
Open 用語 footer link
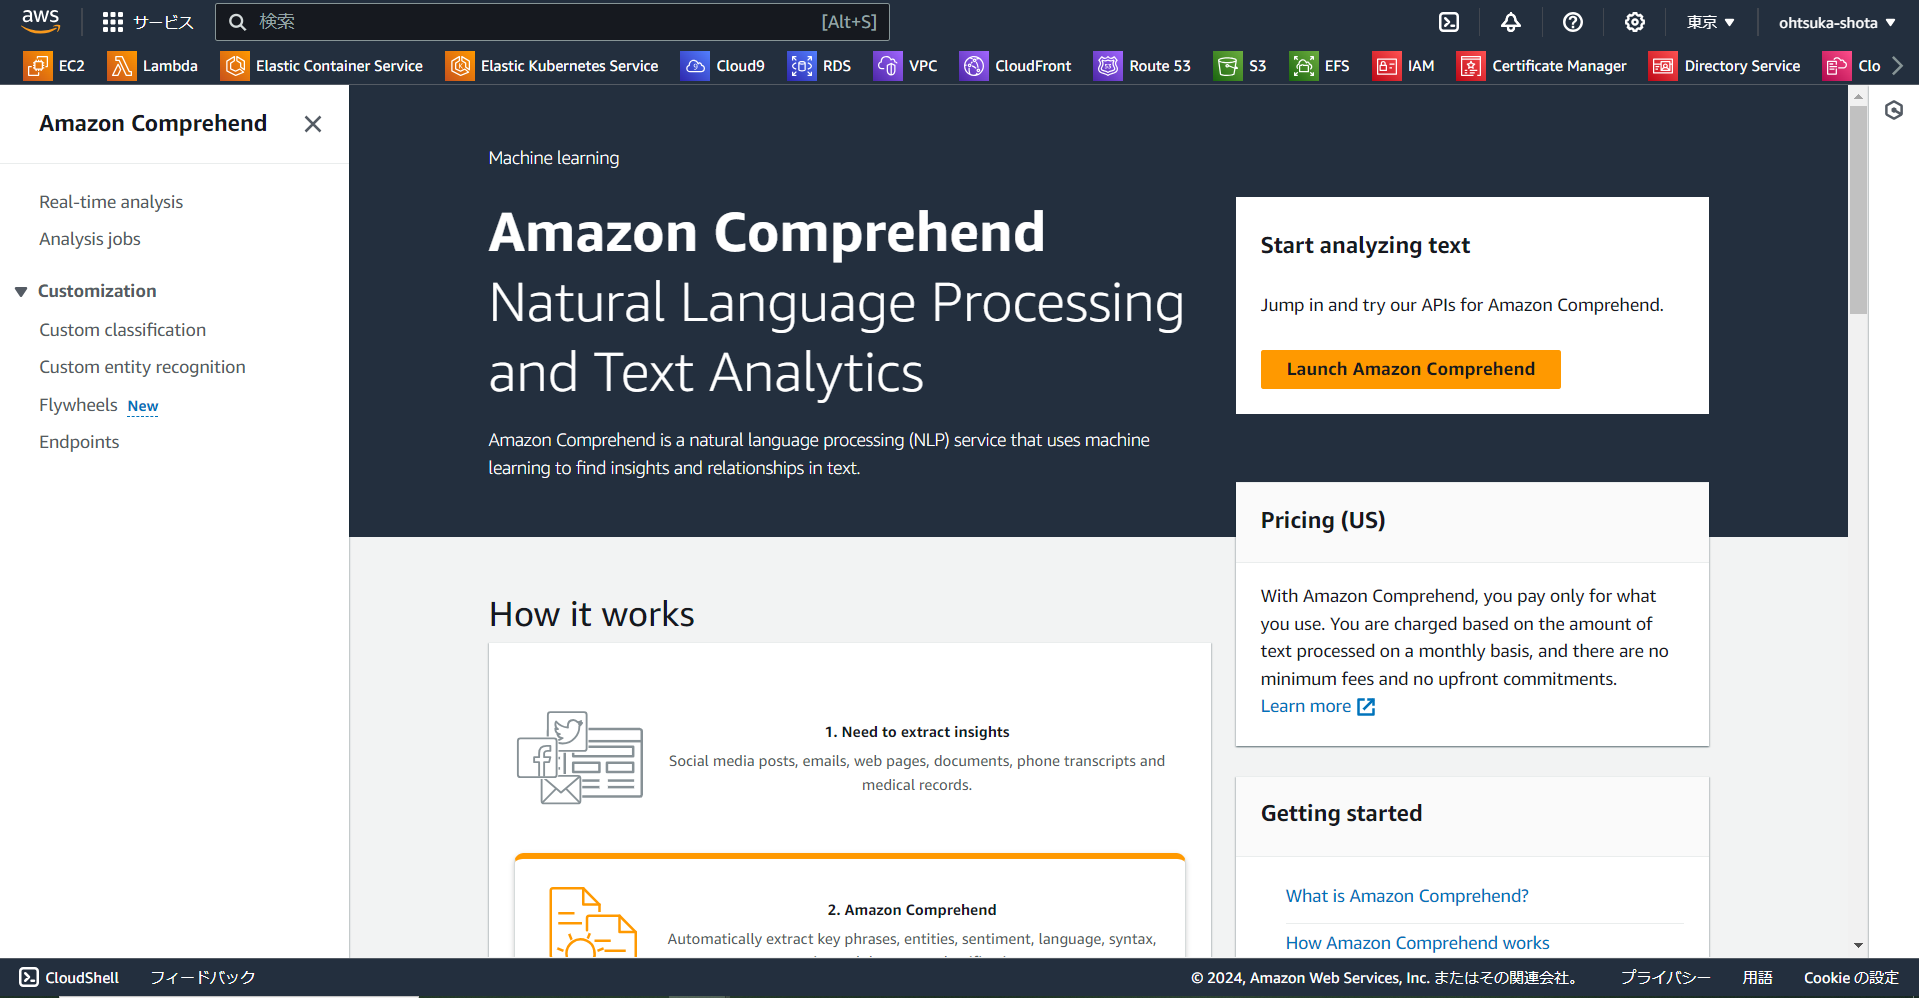pyautogui.click(x=1757, y=977)
